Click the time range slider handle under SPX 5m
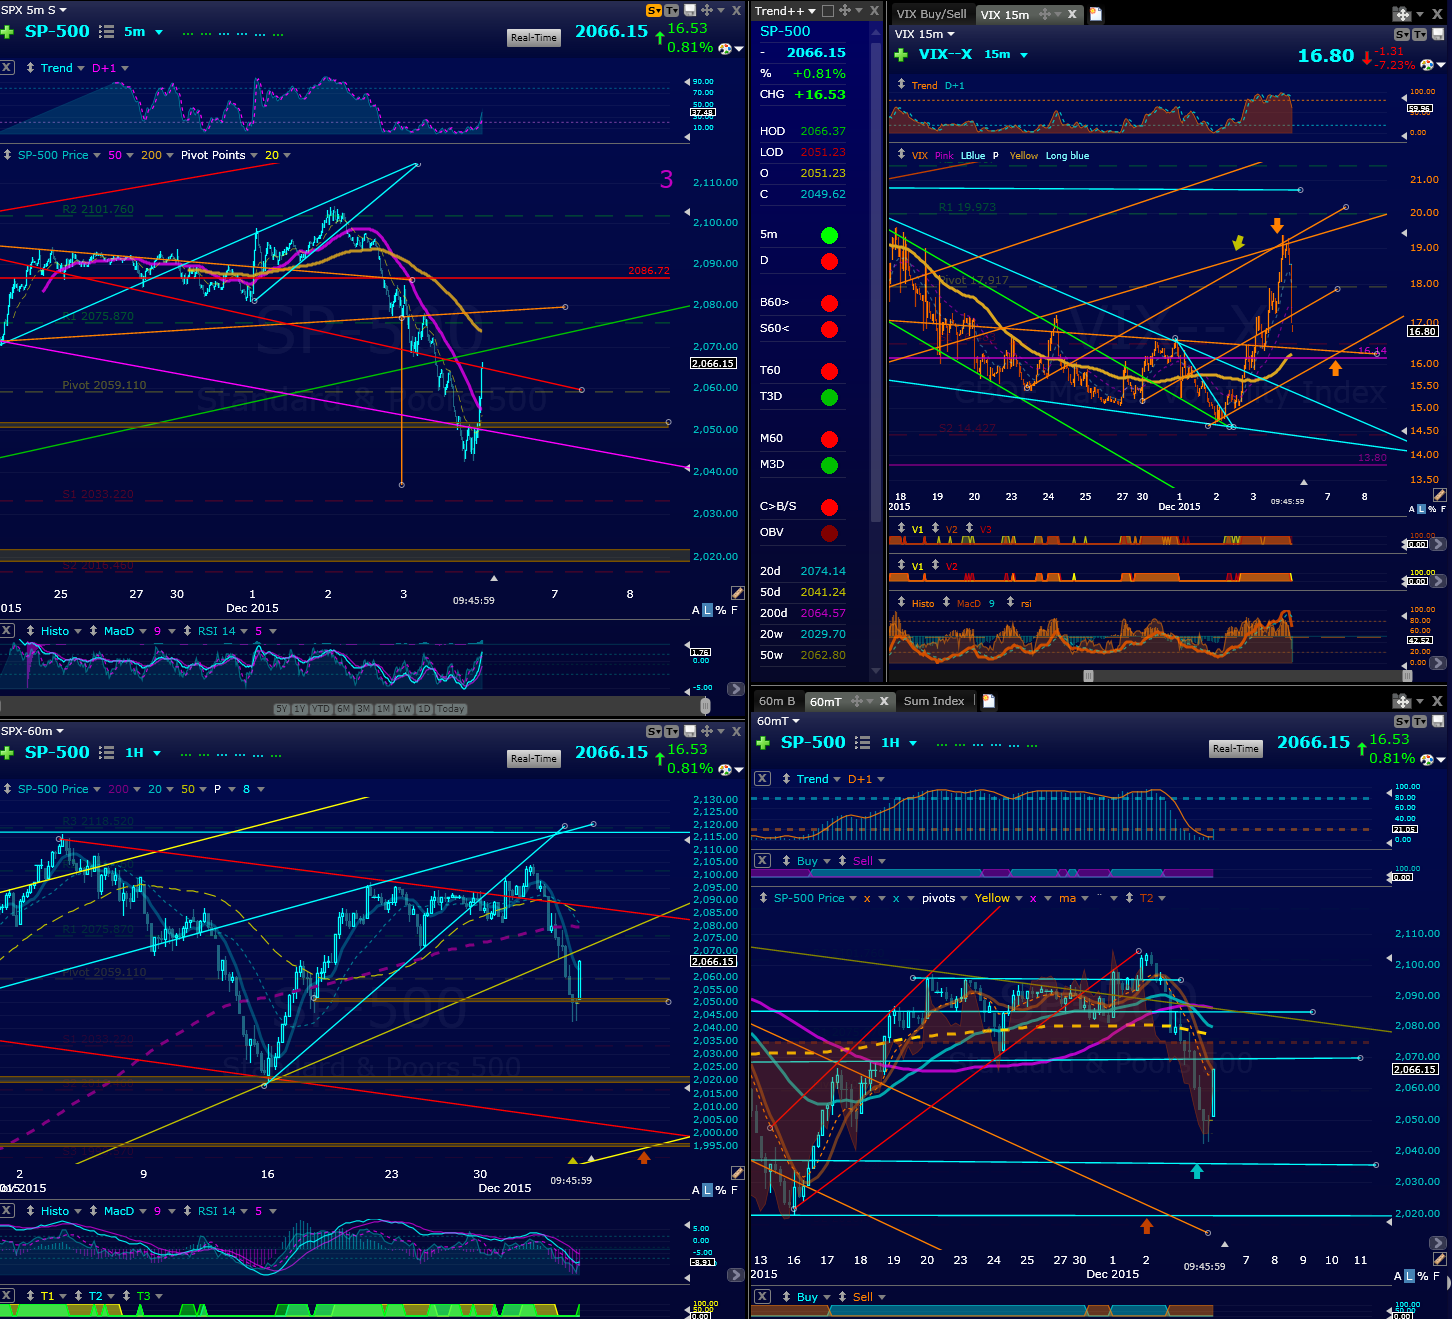The image size is (1452, 1319). 705,707
